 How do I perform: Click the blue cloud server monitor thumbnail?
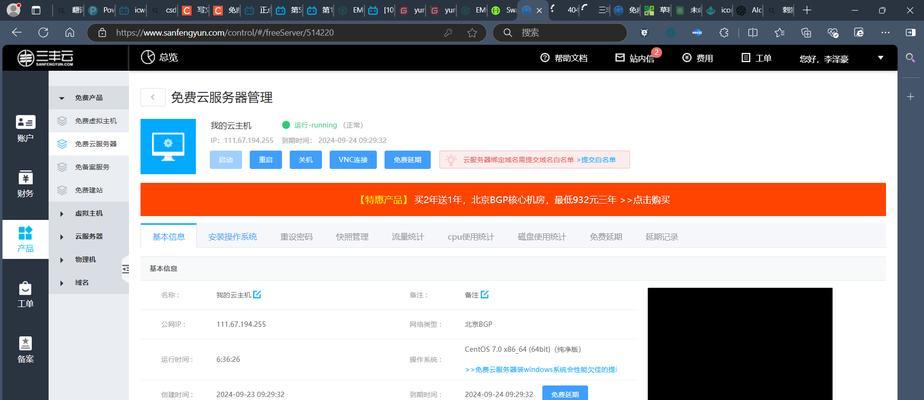168,146
